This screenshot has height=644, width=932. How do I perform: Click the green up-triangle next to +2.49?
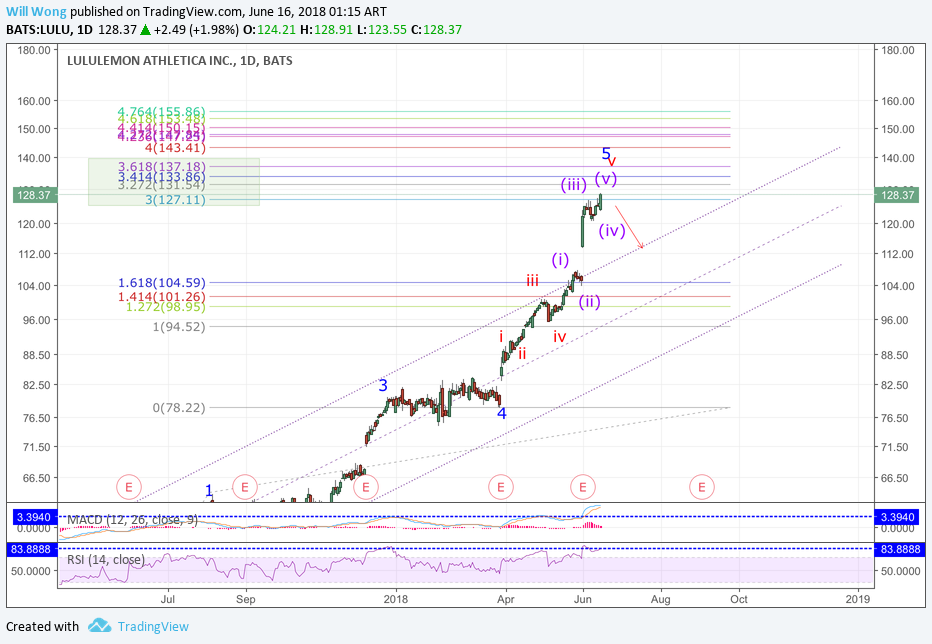coord(145,29)
